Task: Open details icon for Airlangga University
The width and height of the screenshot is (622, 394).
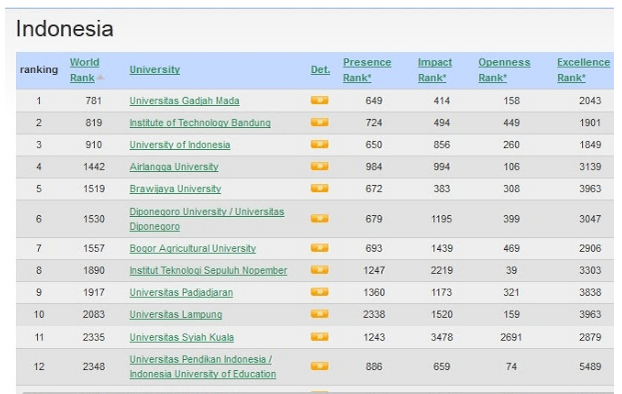Action: [x=319, y=166]
